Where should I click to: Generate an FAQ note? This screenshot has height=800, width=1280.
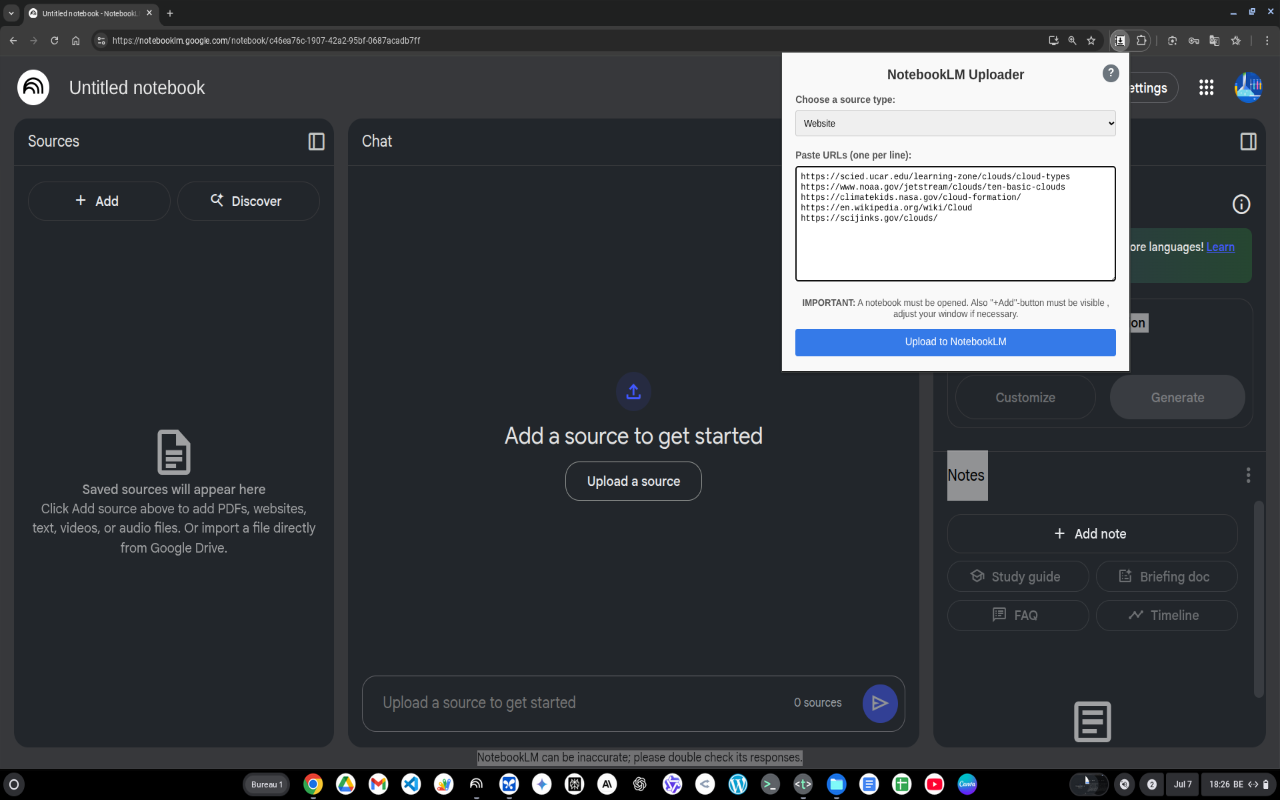[1017, 615]
